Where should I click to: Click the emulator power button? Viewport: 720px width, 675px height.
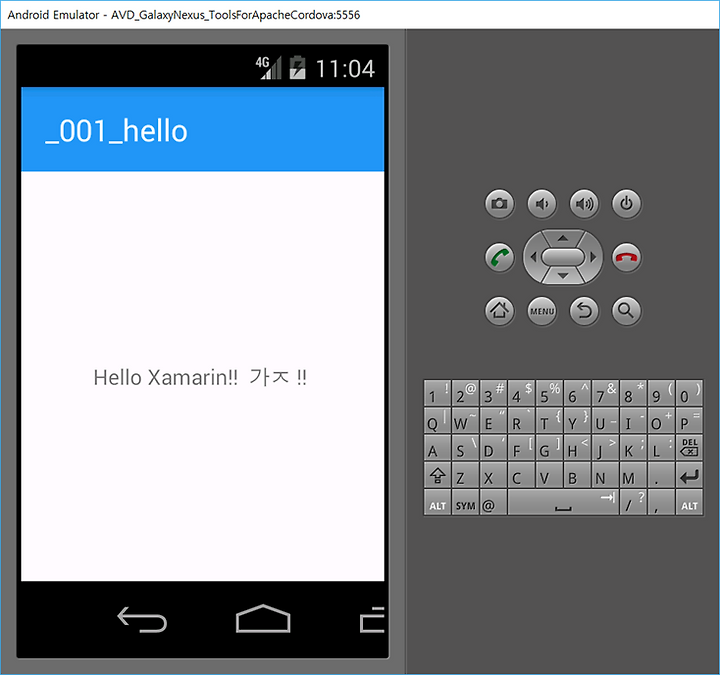tap(626, 203)
